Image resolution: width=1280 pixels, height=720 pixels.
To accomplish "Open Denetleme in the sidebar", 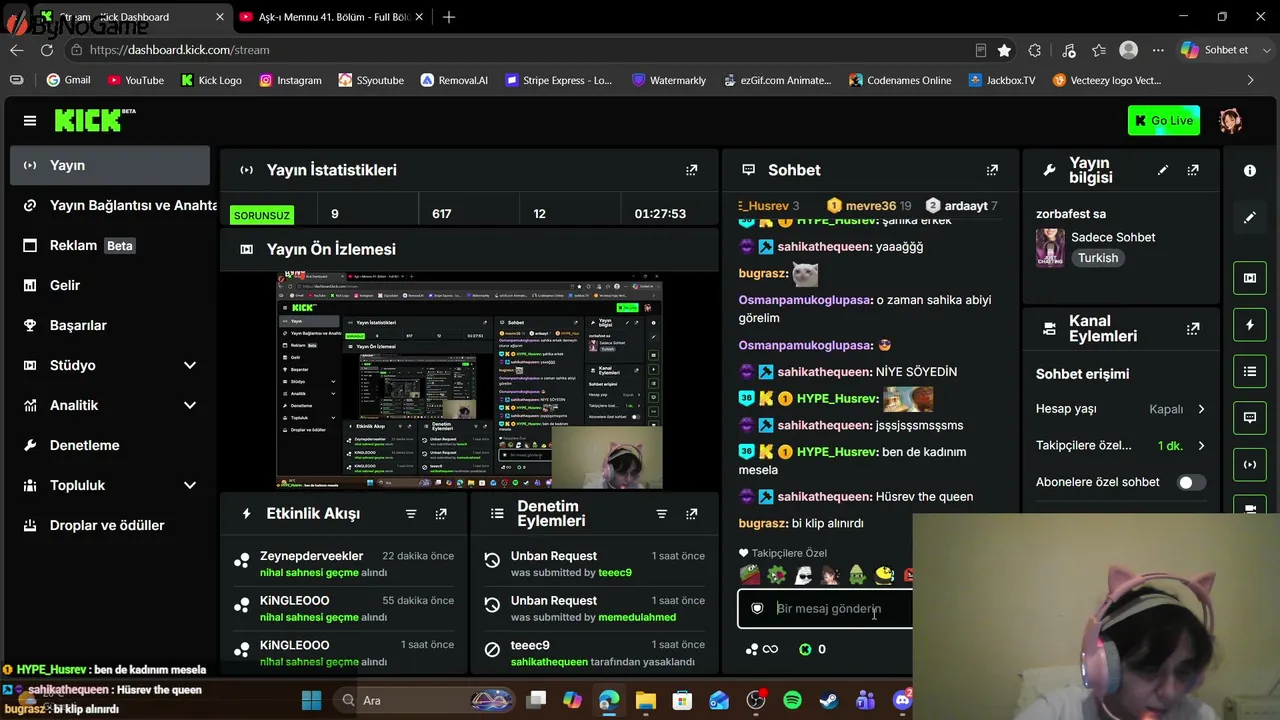I will pyautogui.click(x=110, y=445).
